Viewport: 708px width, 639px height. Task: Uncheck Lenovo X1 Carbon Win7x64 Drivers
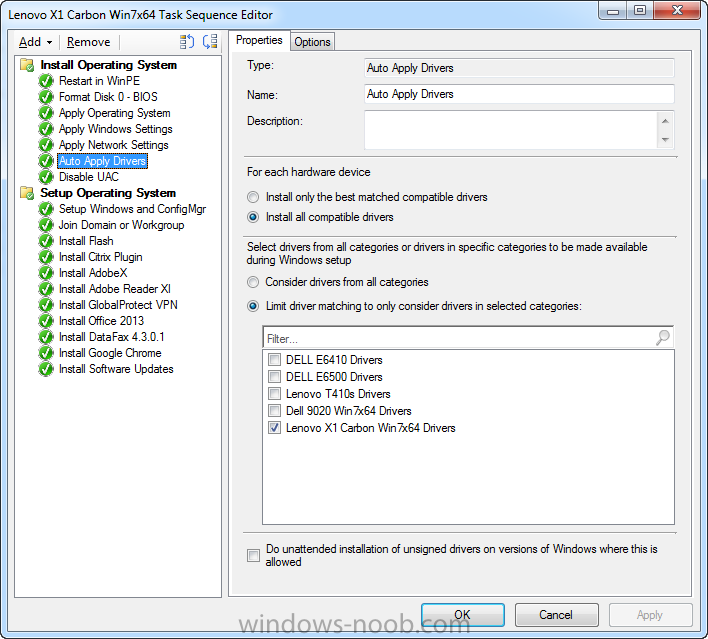coord(274,428)
